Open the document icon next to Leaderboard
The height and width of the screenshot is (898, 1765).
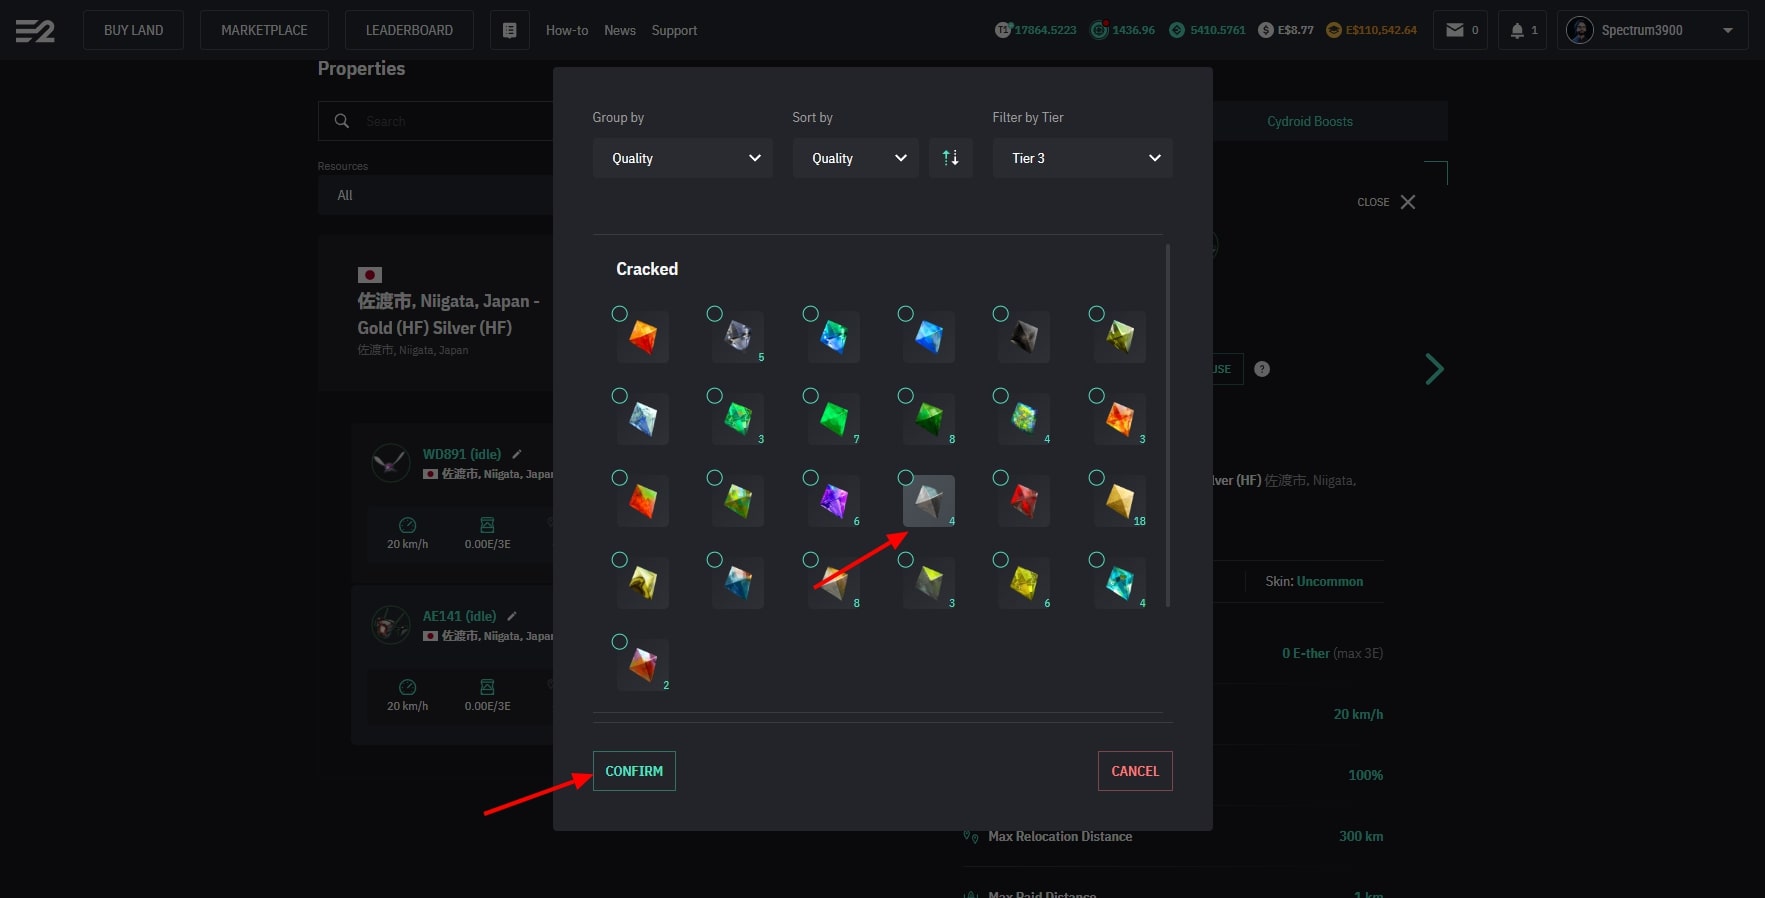click(x=510, y=30)
